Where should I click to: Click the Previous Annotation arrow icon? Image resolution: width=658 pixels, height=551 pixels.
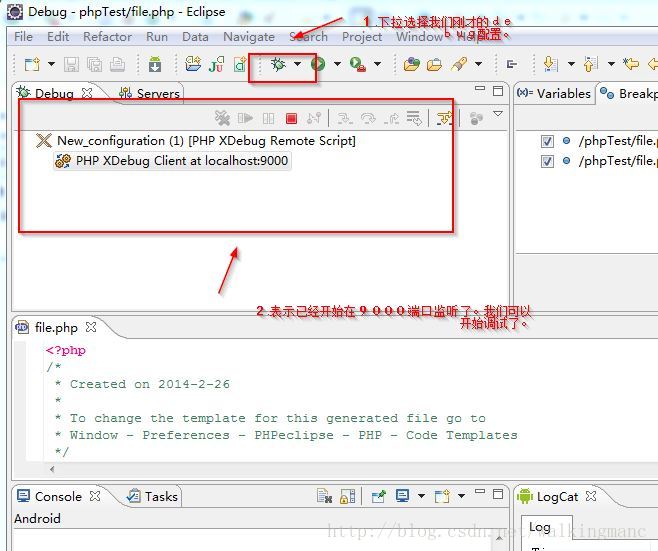point(590,64)
